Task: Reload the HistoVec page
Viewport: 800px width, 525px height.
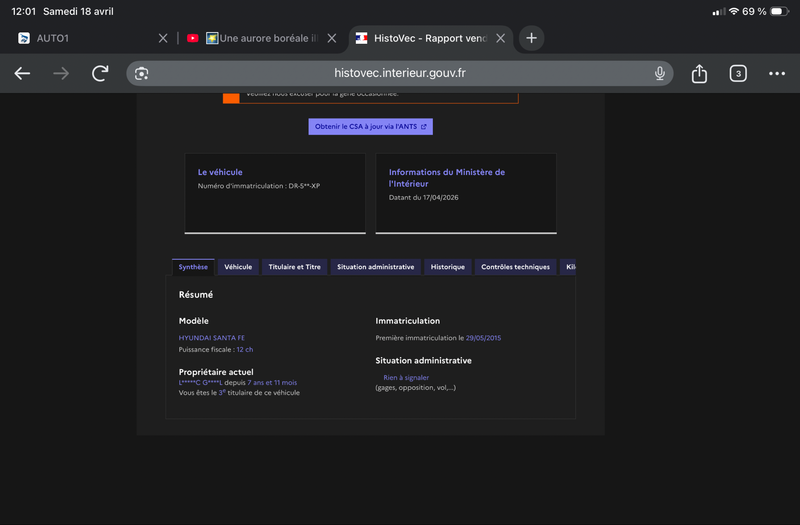Action: click(x=100, y=73)
